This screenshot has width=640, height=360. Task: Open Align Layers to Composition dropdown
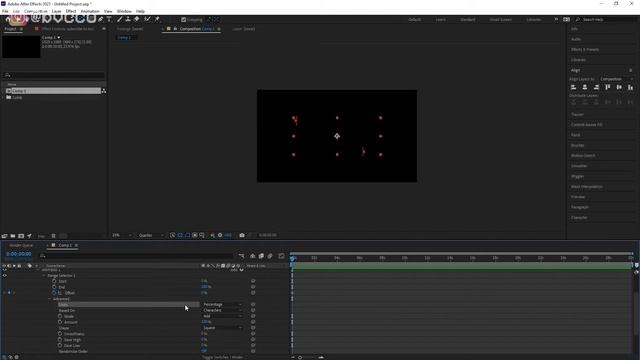coord(616,79)
